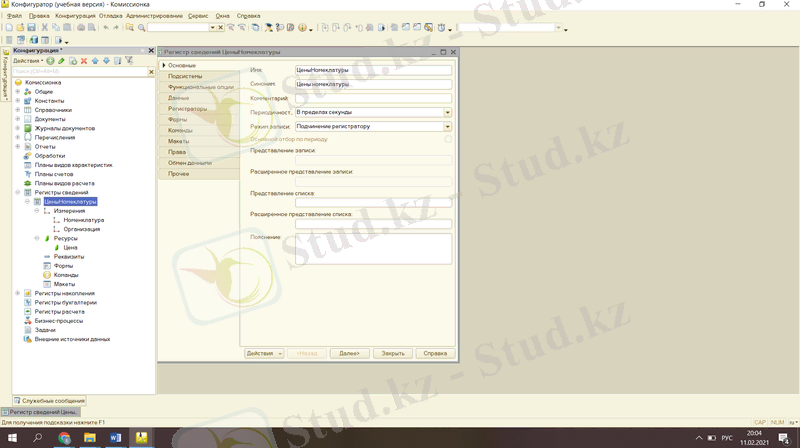
Task: Click the red Delete X in Configuration panel
Action: [84, 61]
